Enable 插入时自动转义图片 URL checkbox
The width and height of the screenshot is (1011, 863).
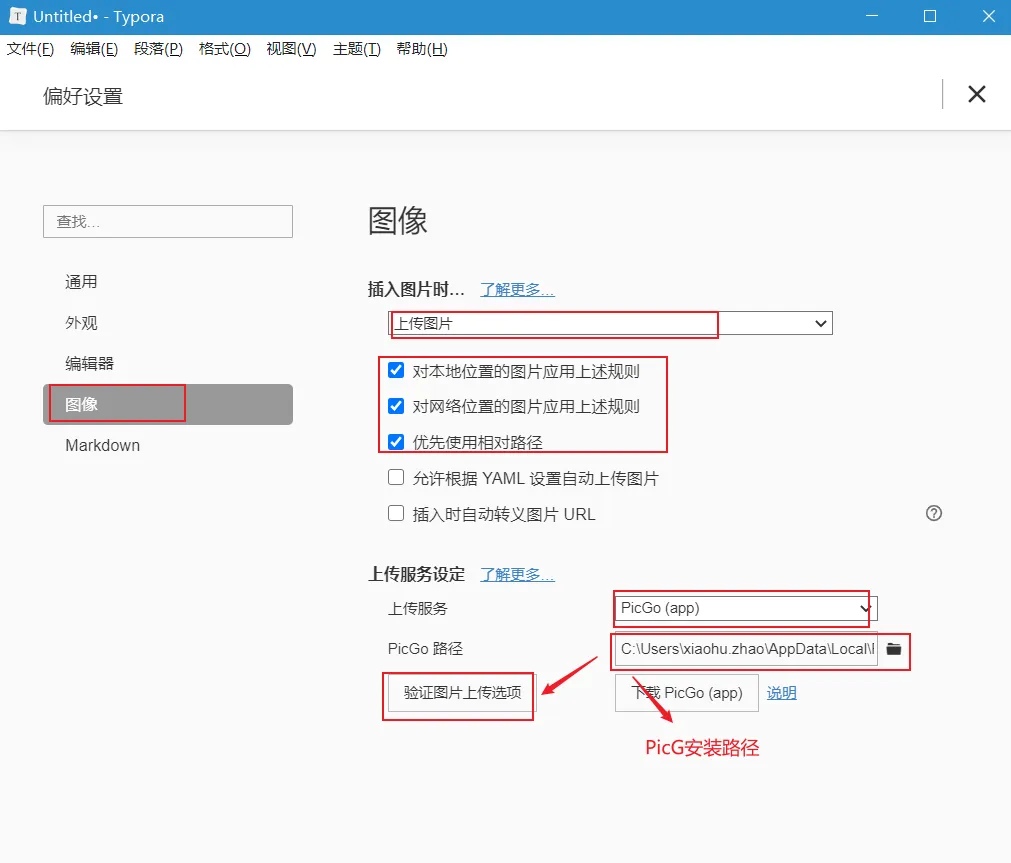[x=396, y=514]
